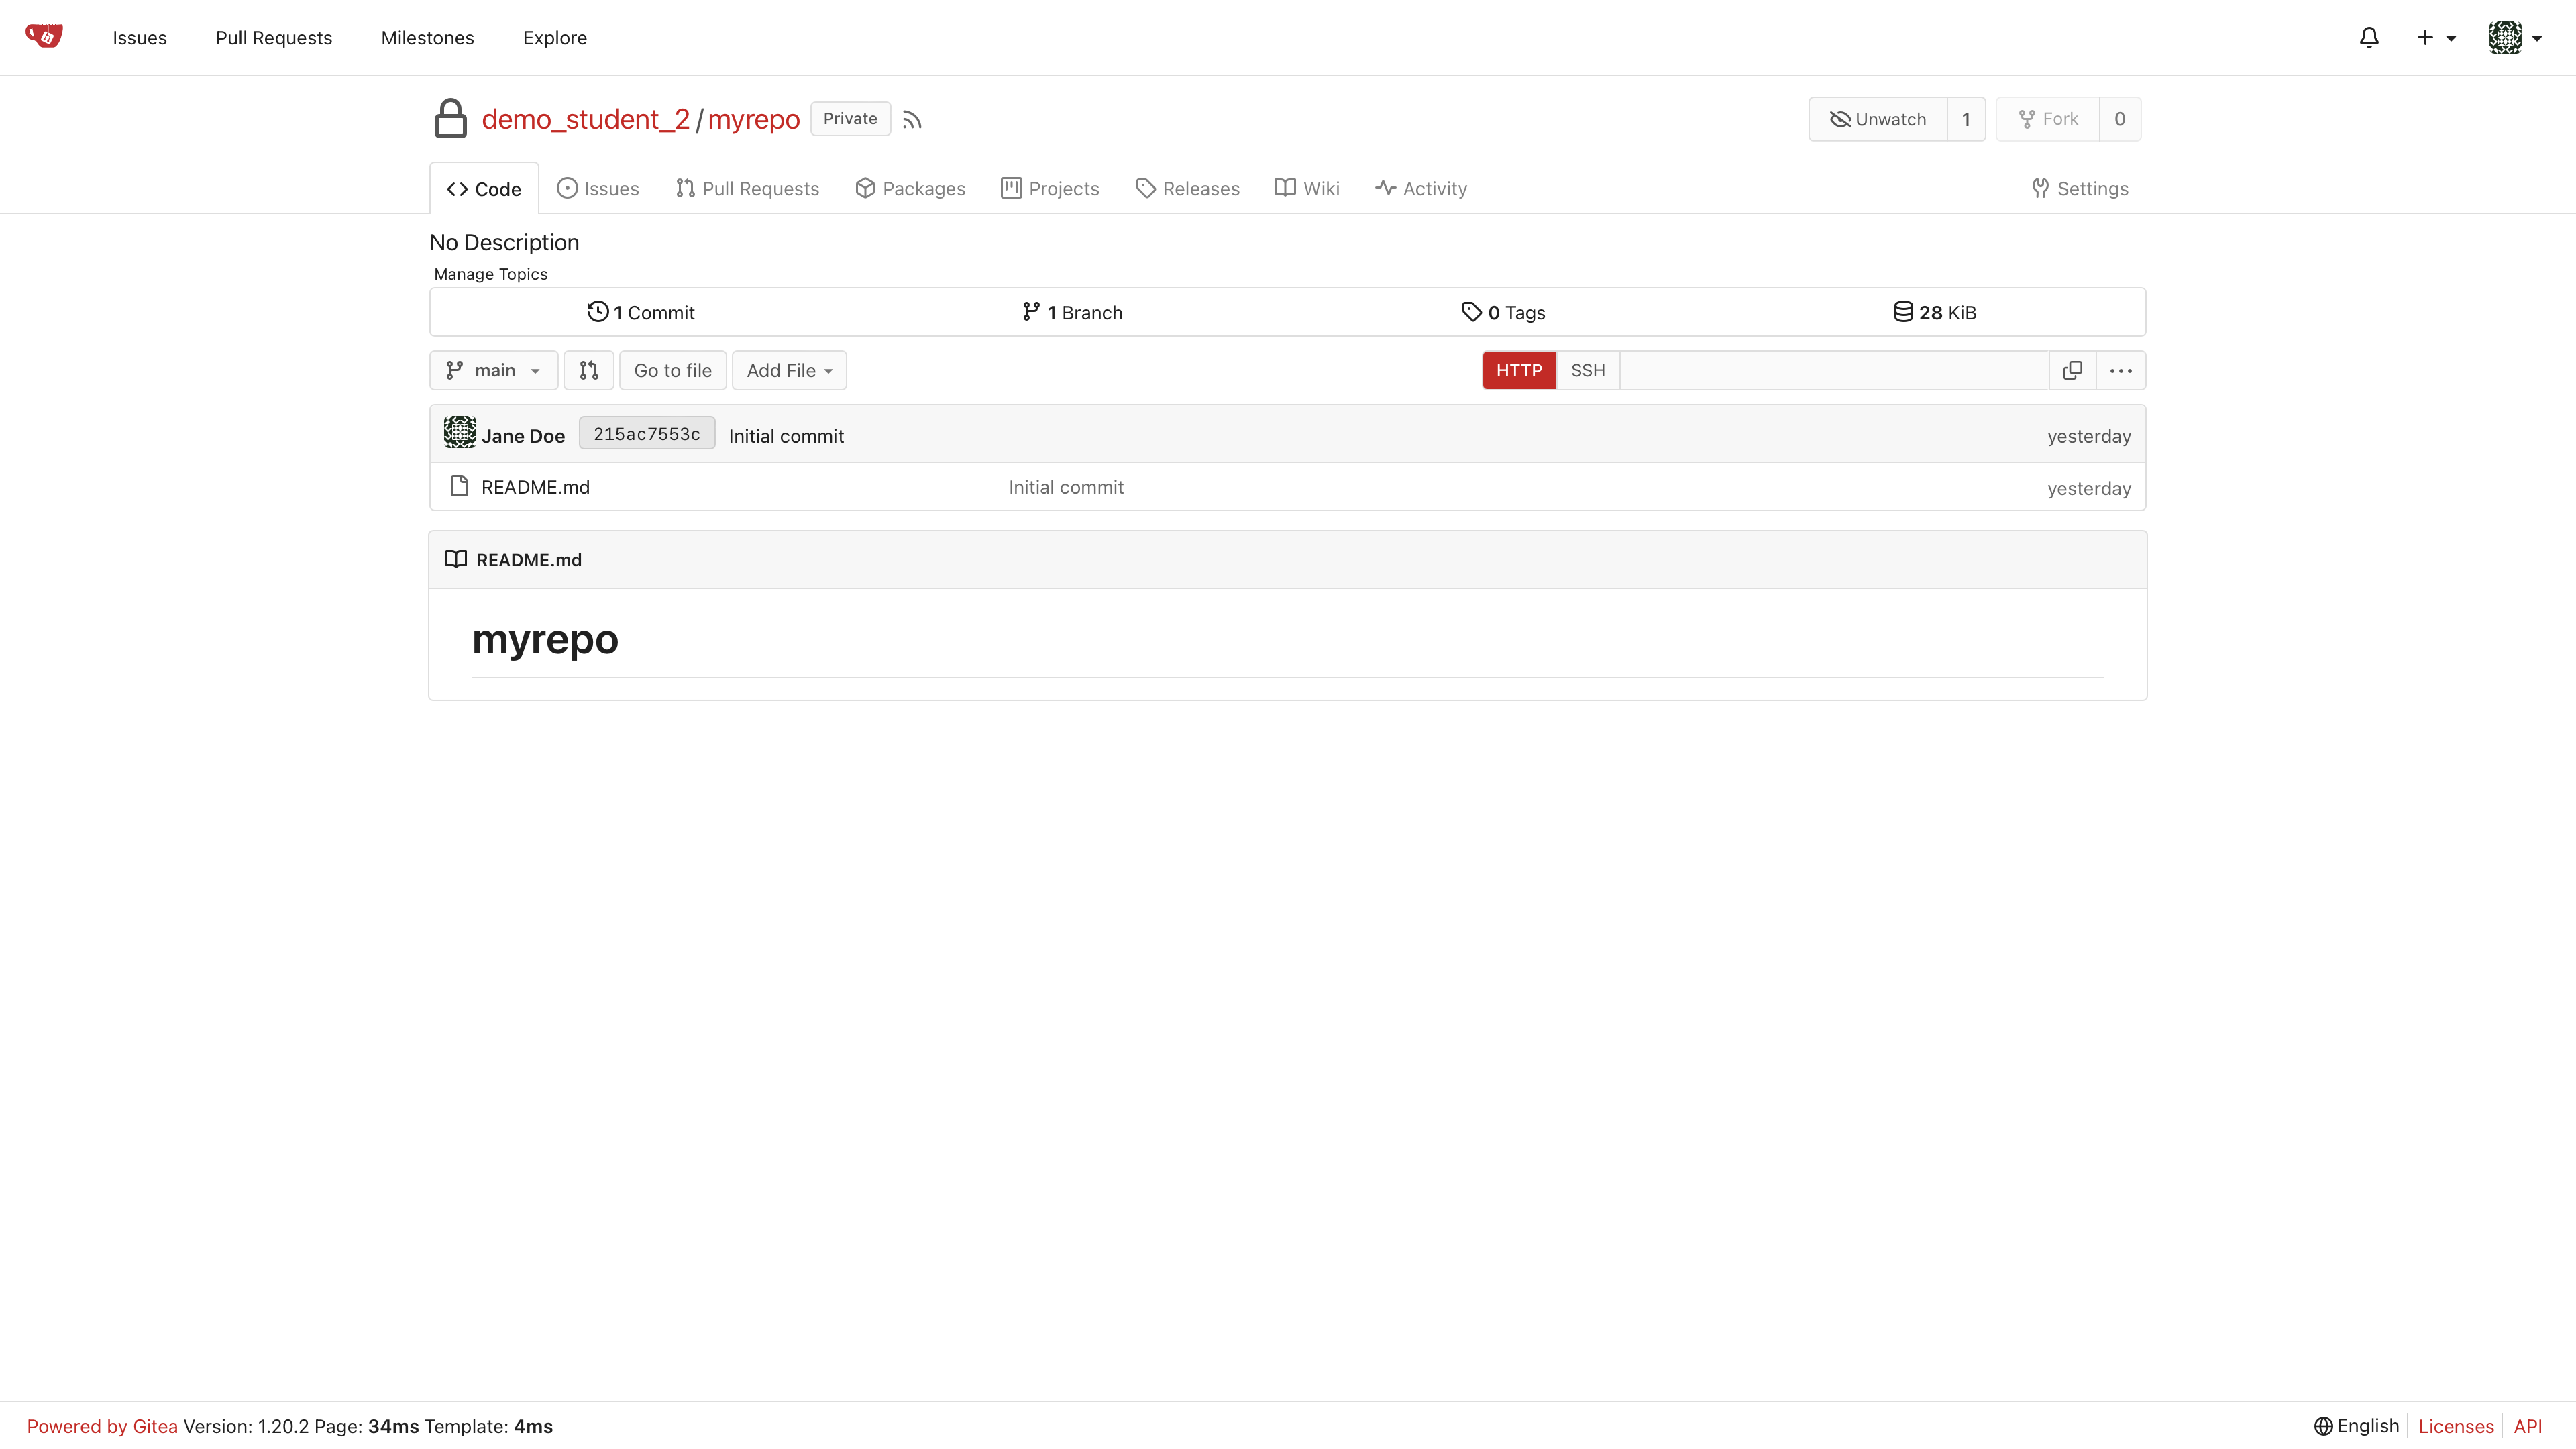Expand the main branch dropdown

493,370
